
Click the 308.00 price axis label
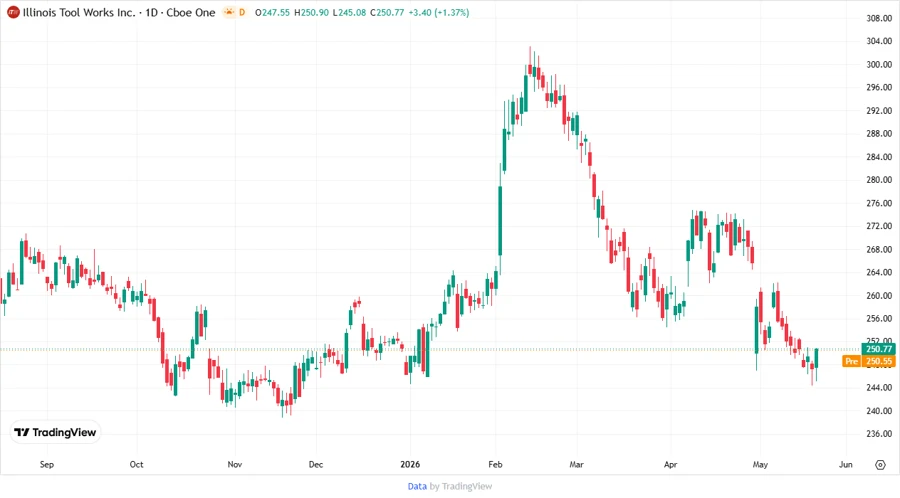pos(879,18)
